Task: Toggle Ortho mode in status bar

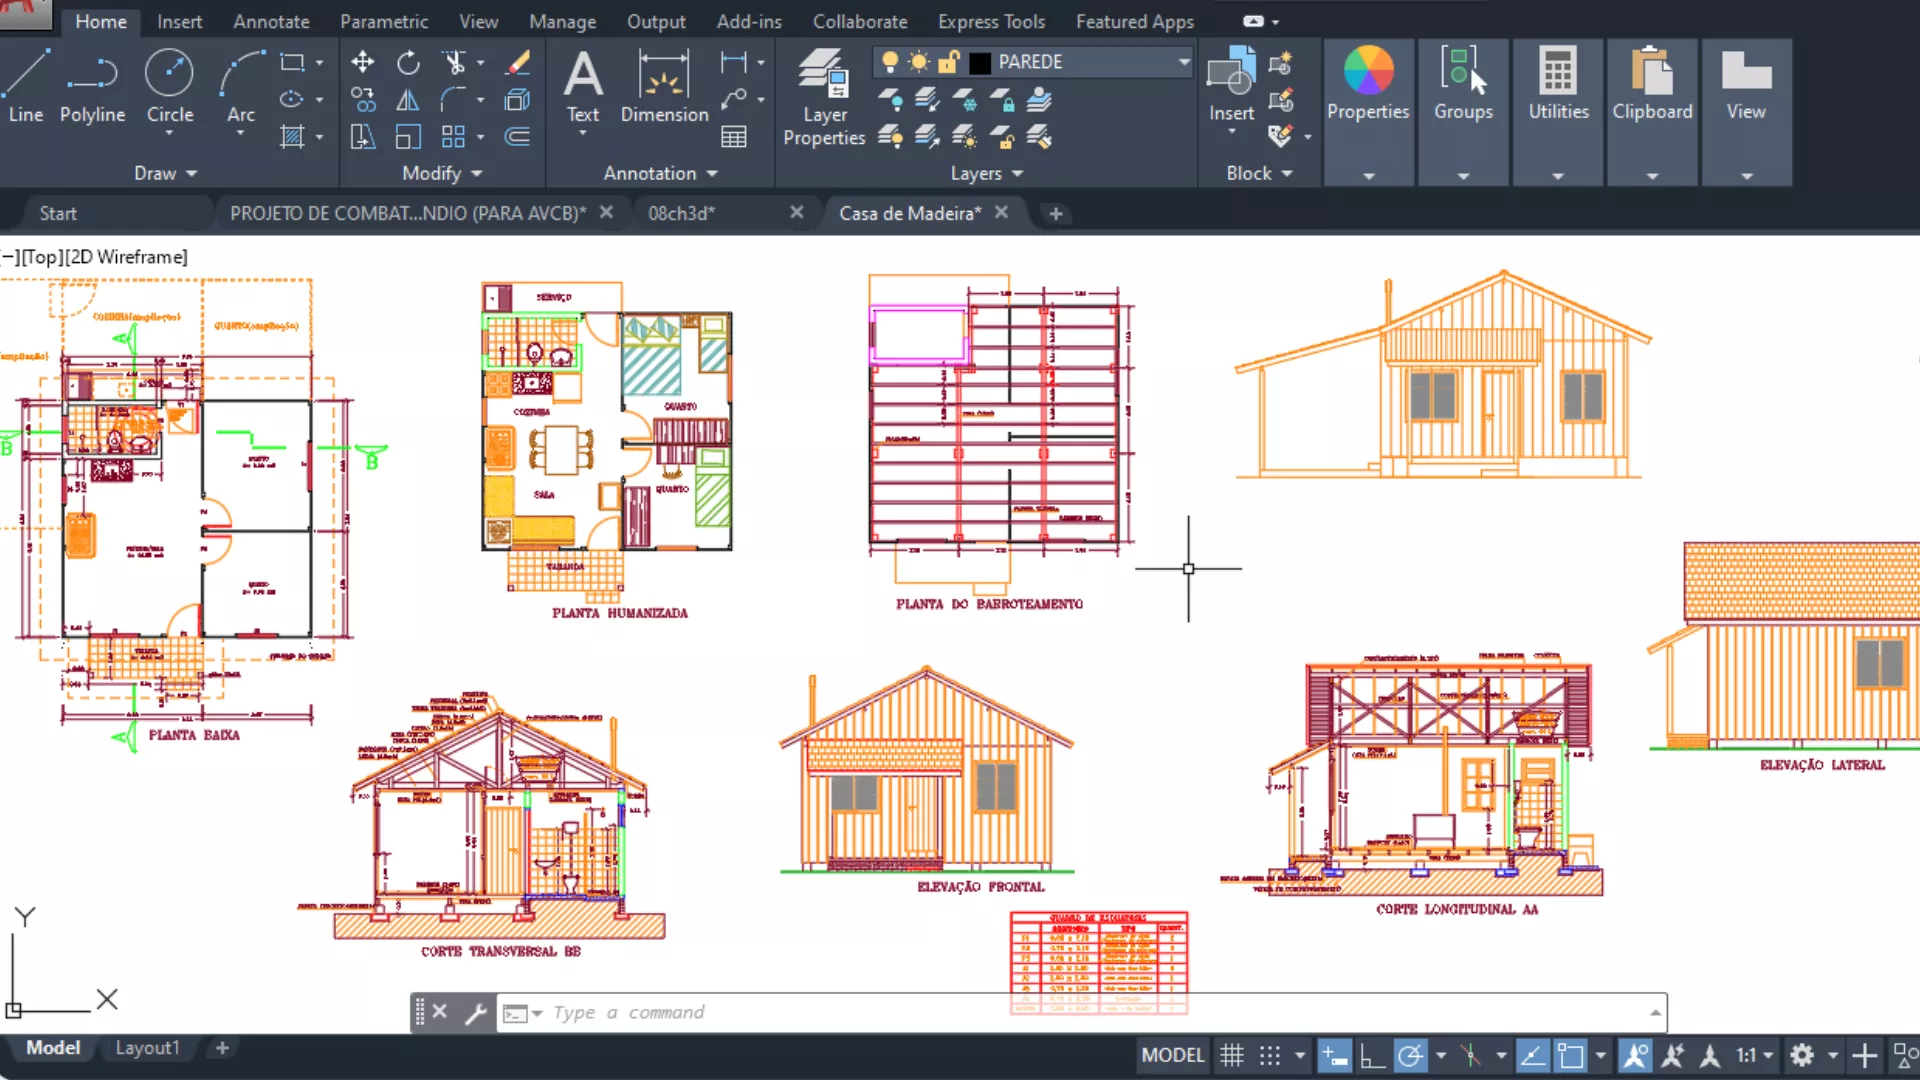Action: pyautogui.click(x=1372, y=1055)
